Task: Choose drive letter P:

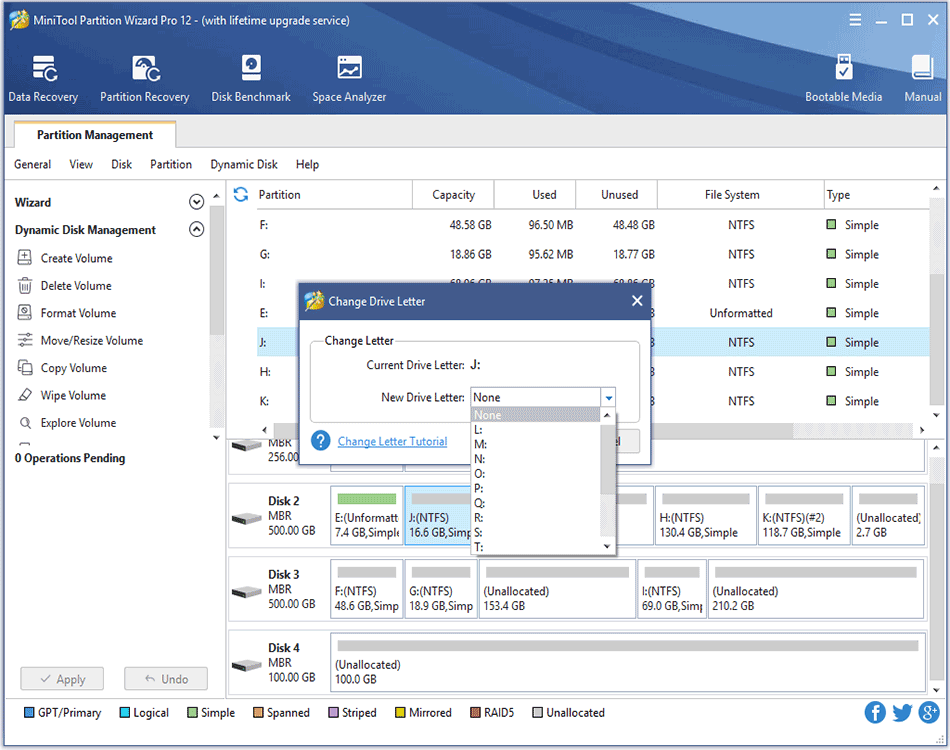Action: 536,488
